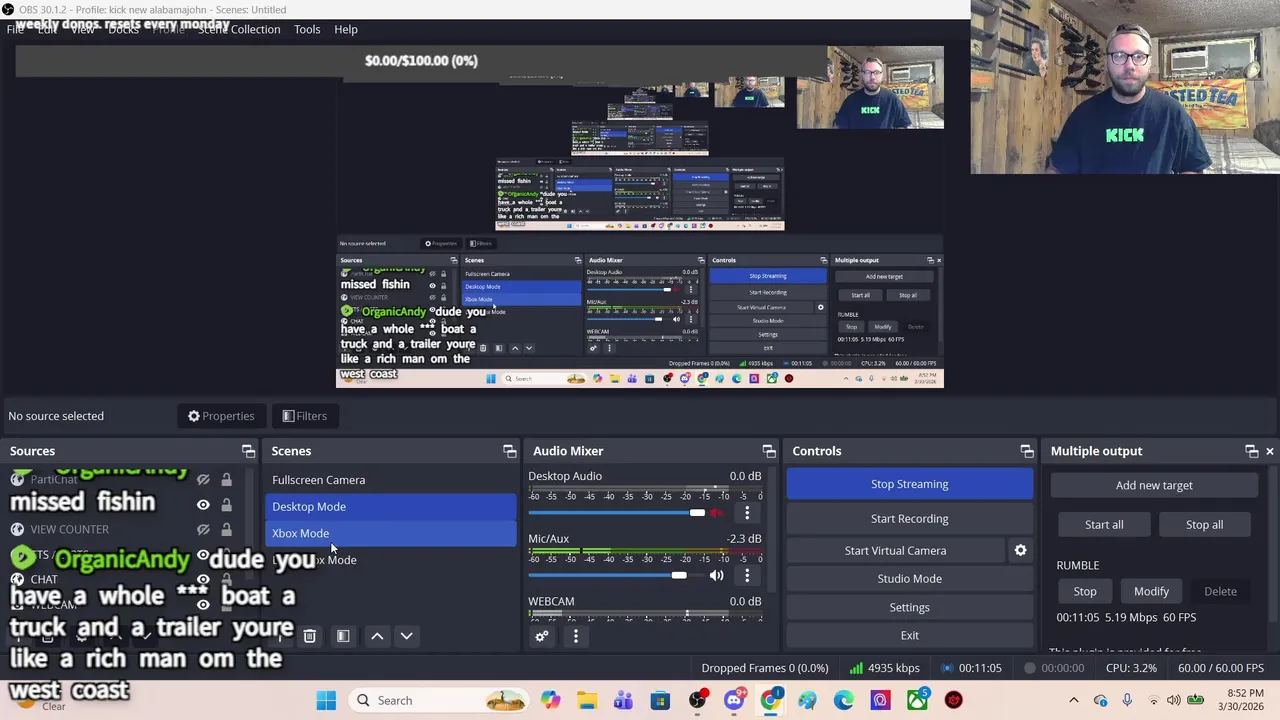Open the Scene Collection menu
The width and height of the screenshot is (1280, 720).
[x=239, y=30]
